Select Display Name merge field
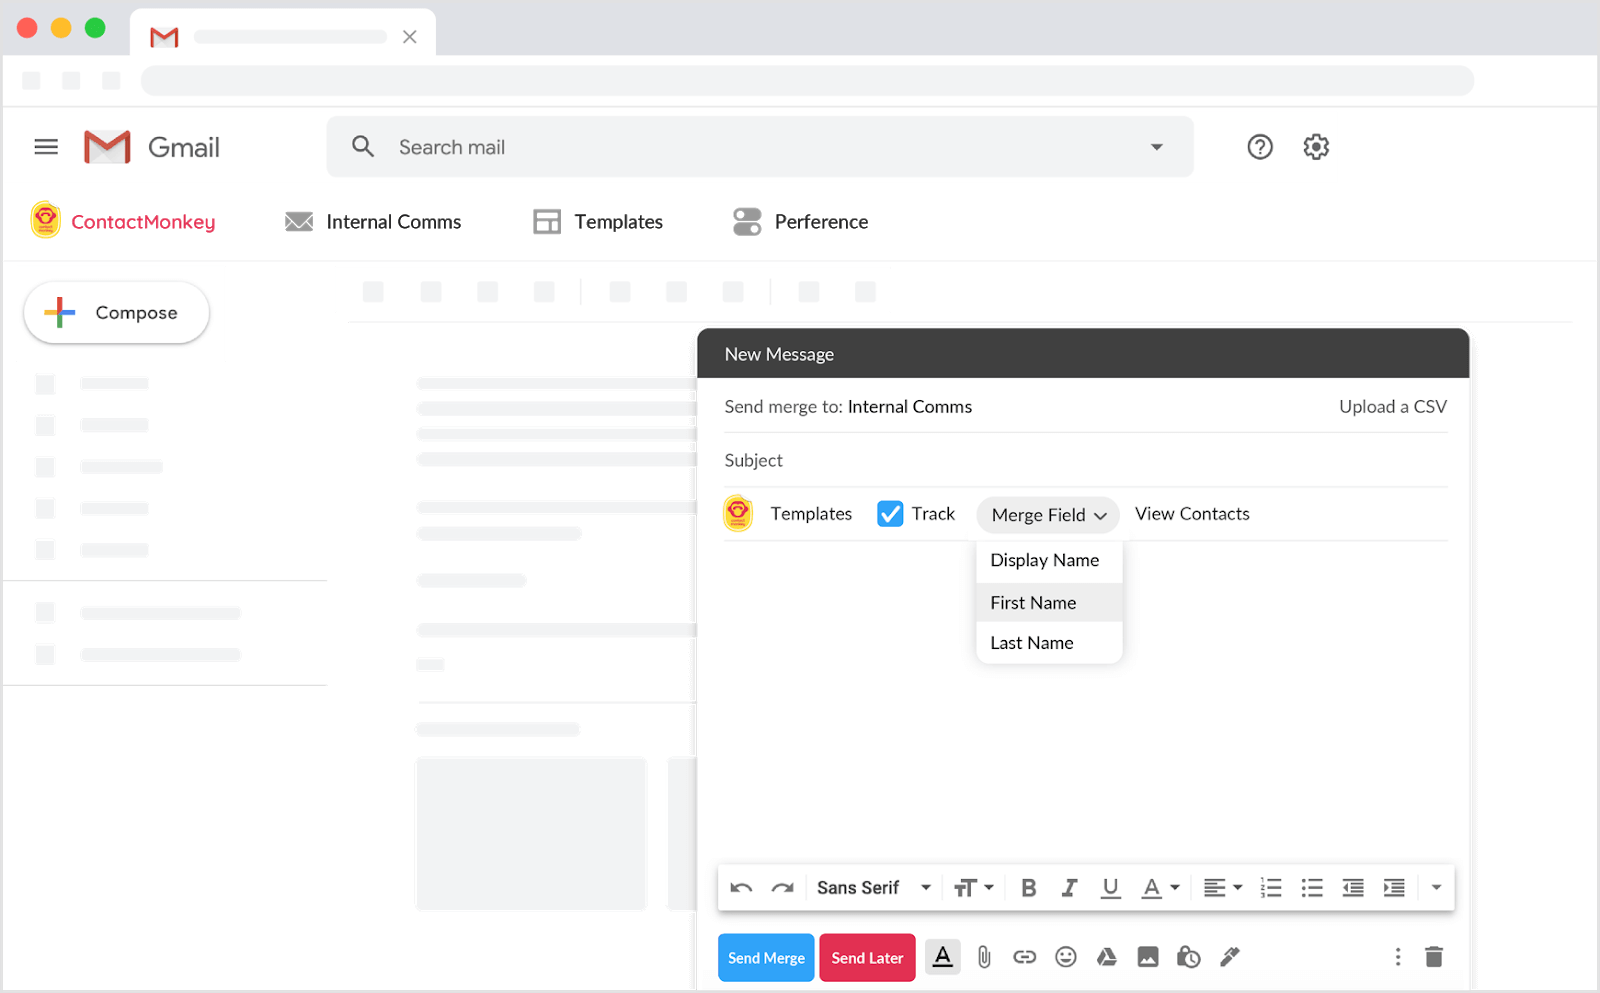Image resolution: width=1600 pixels, height=993 pixels. tap(1049, 561)
